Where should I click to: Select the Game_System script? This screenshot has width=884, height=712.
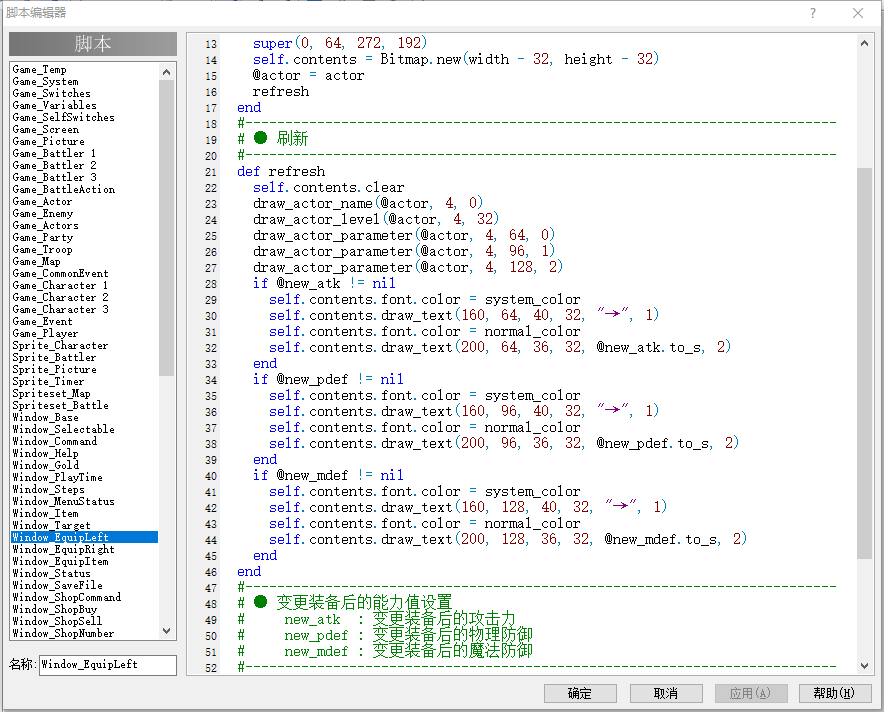[x=85, y=81]
